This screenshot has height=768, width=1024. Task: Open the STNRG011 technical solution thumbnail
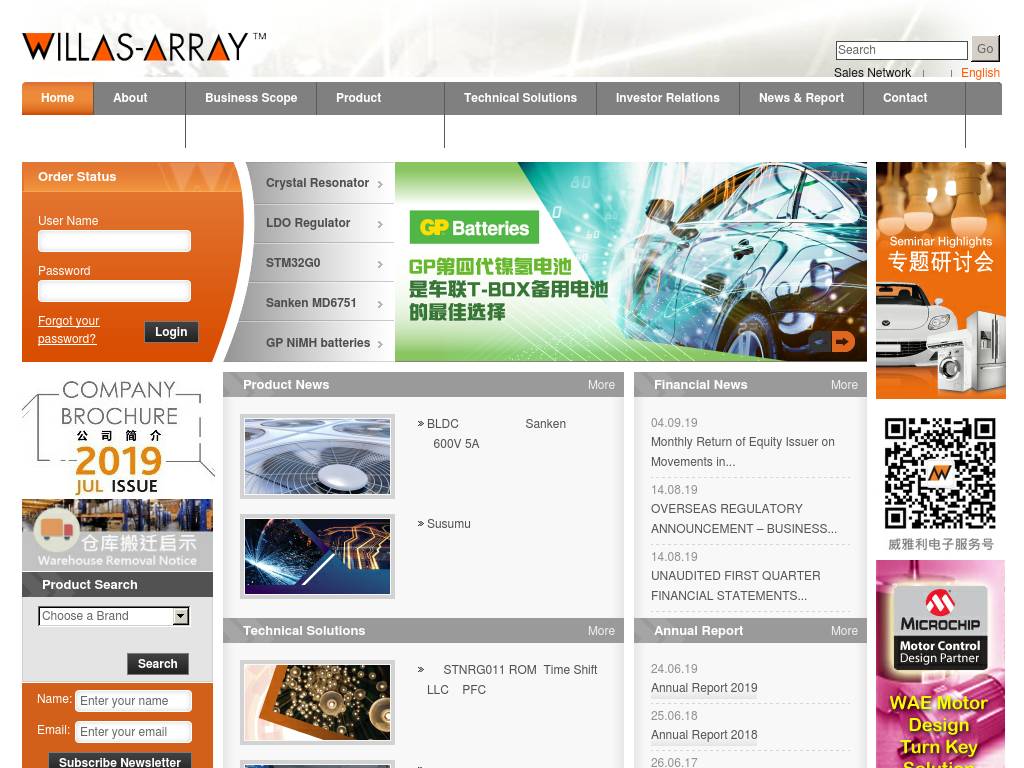coord(317,702)
